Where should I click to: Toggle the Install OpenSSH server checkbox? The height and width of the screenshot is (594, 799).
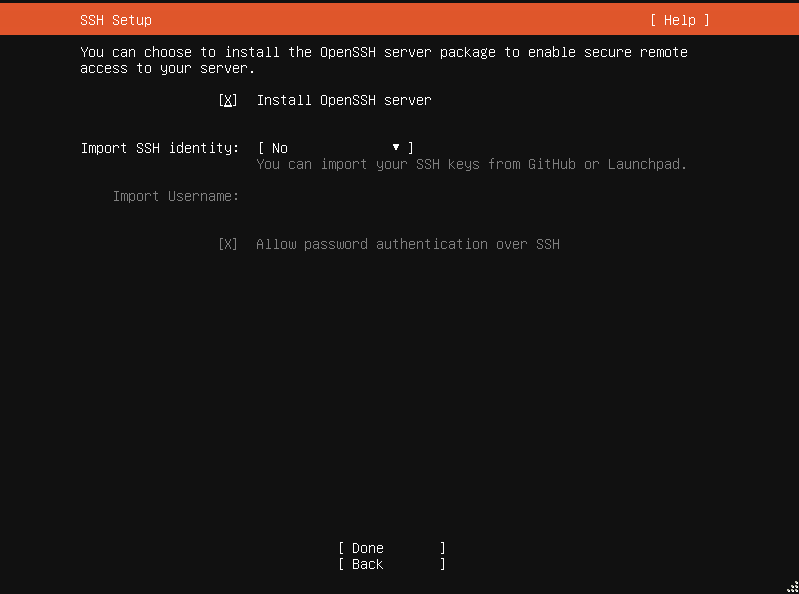click(x=228, y=100)
